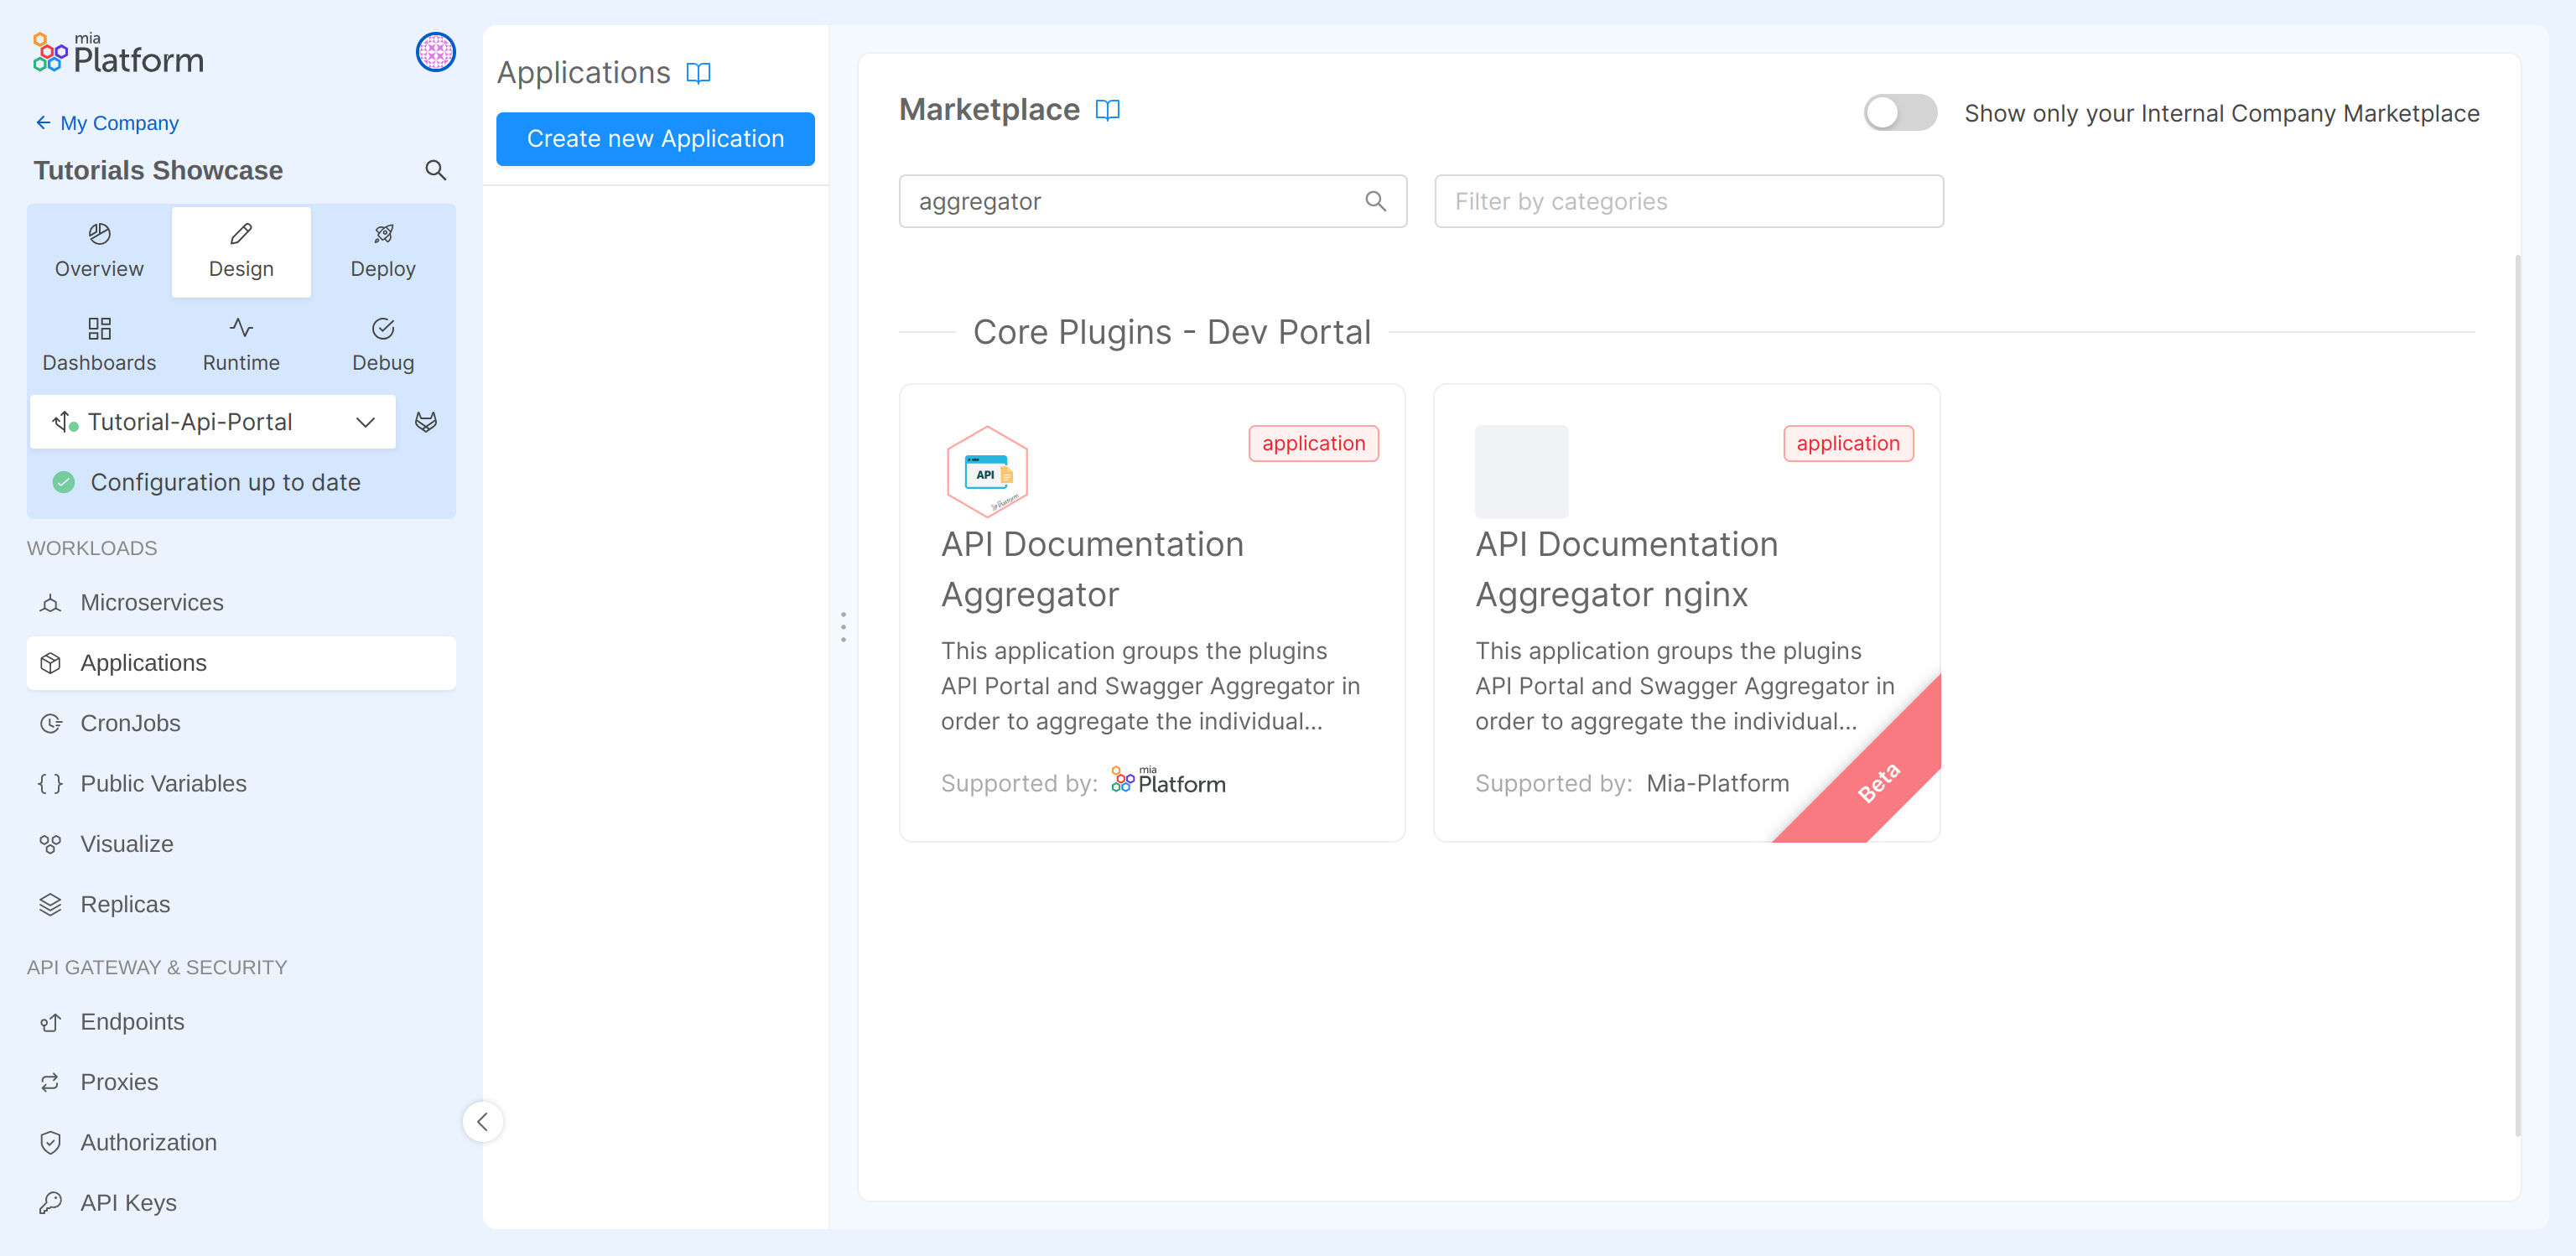This screenshot has width=2576, height=1256.
Task: Select the Endpoints icon
Action: click(x=50, y=1021)
